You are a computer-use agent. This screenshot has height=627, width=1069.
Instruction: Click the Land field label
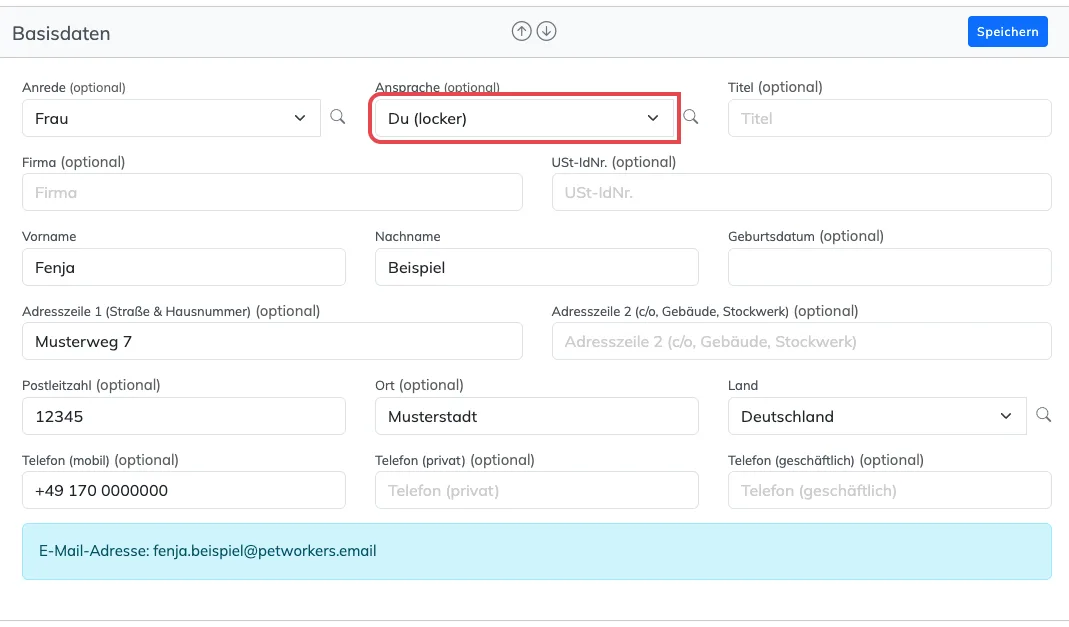[742, 386]
